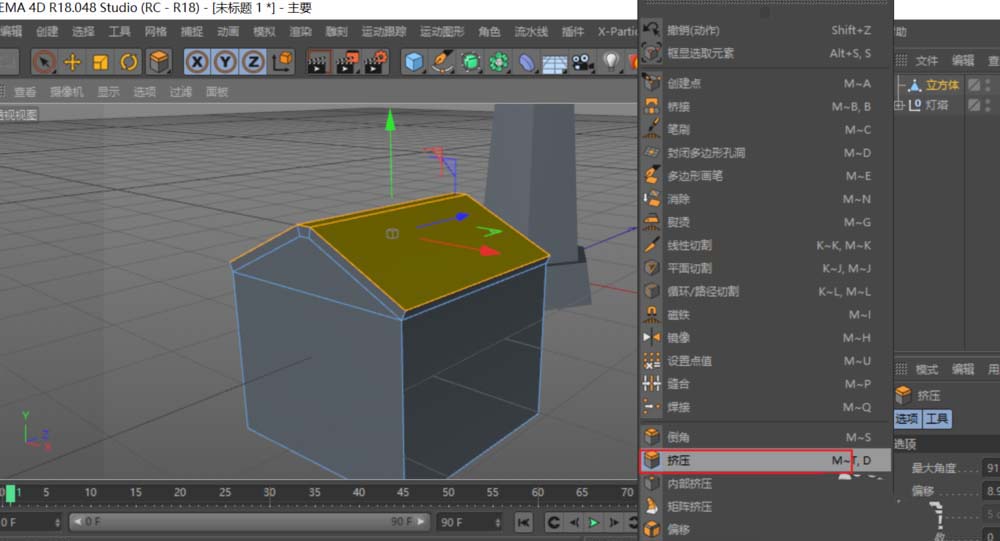Image resolution: width=1000 pixels, height=541 pixels.
Task: Click layer box of 灯塔 row
Action: (974, 105)
